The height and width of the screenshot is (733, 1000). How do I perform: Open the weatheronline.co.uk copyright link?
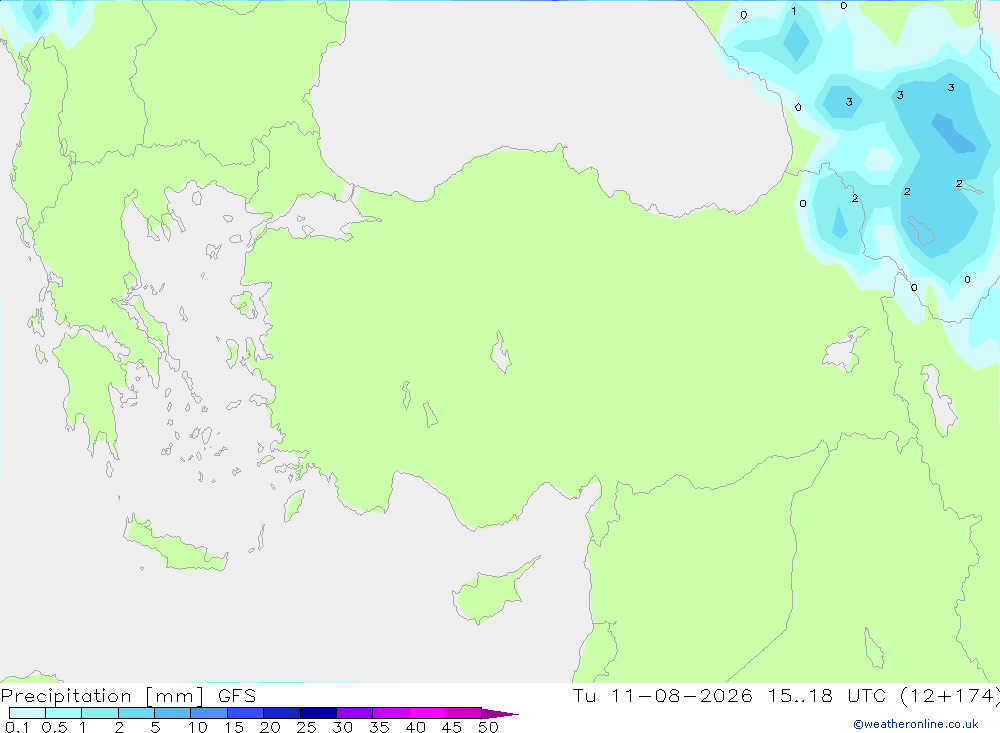[x=916, y=724]
